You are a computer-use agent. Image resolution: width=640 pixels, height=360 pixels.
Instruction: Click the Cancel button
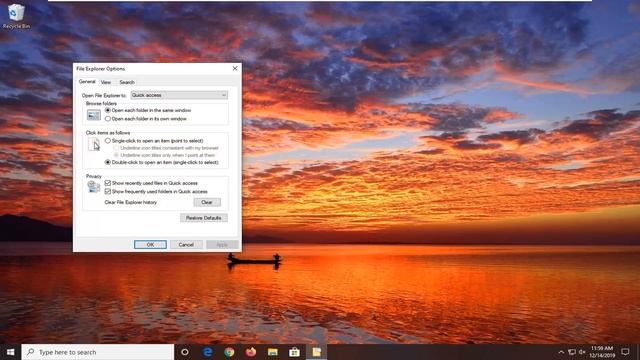click(x=186, y=244)
